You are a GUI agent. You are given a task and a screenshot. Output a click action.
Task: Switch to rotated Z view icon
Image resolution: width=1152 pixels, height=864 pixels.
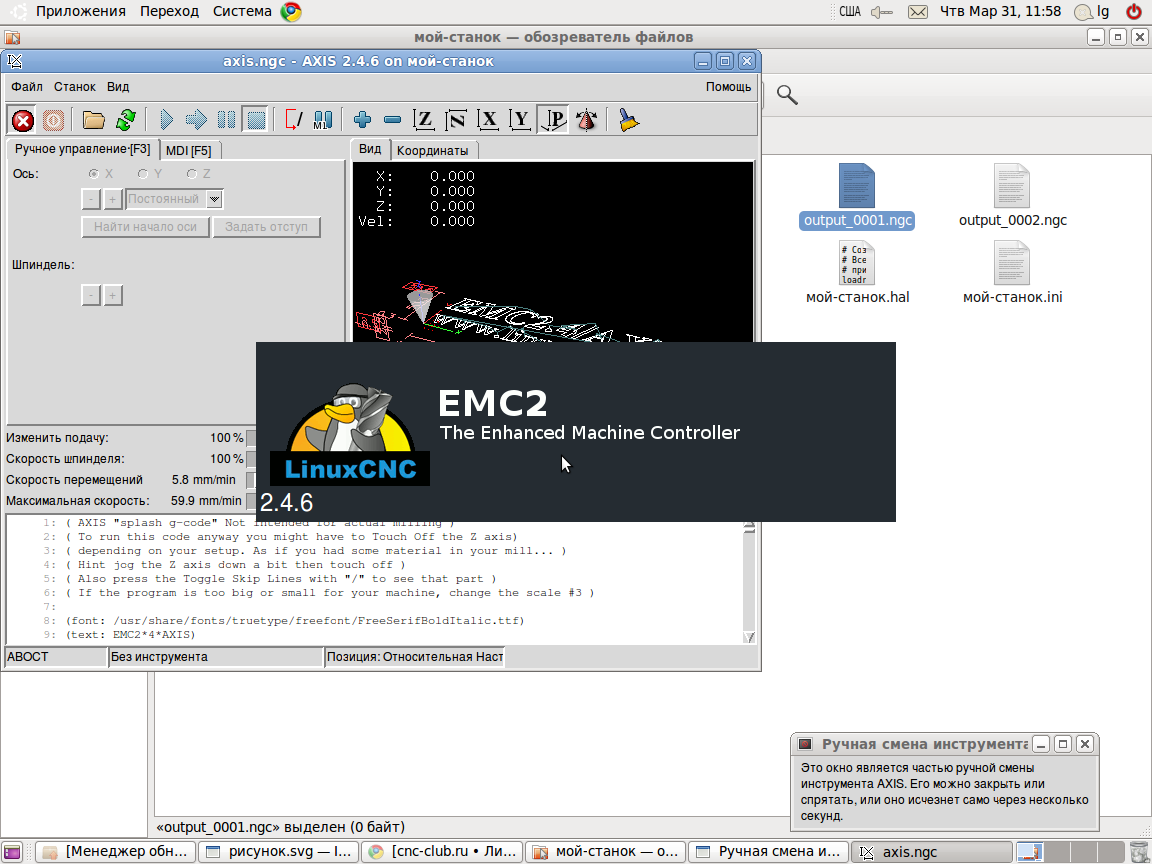tap(456, 120)
